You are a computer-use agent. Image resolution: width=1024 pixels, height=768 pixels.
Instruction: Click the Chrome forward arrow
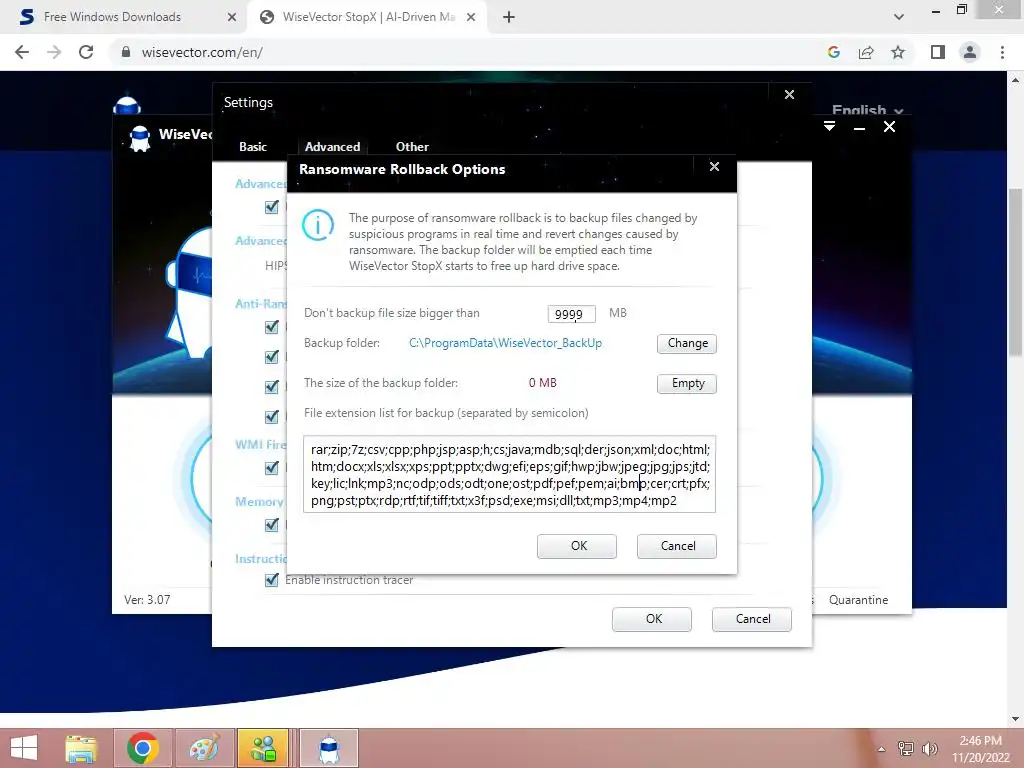[54, 52]
